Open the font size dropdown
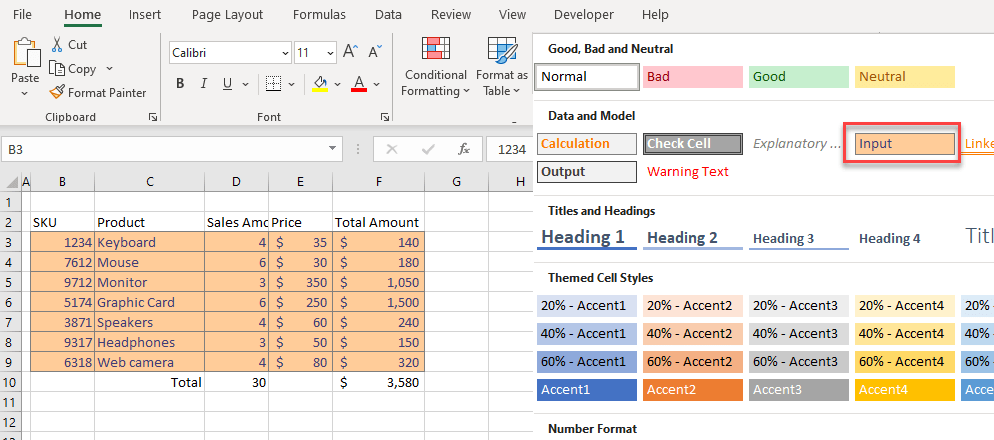Screen dimensions: 994x440 tap(330, 53)
